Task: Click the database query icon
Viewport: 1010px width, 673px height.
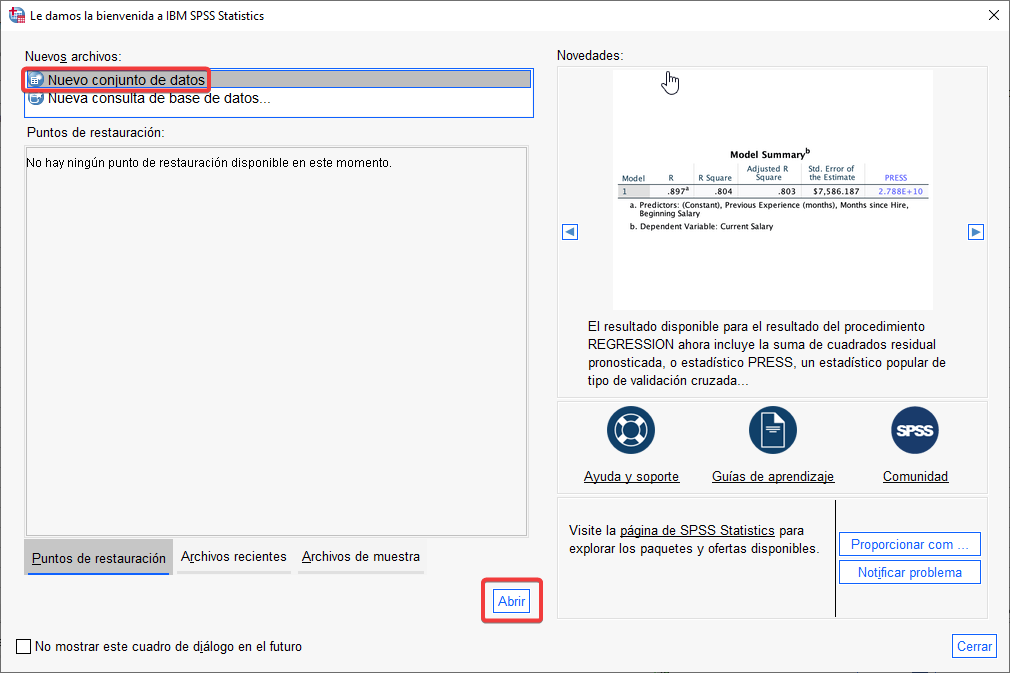Action: [x=36, y=98]
